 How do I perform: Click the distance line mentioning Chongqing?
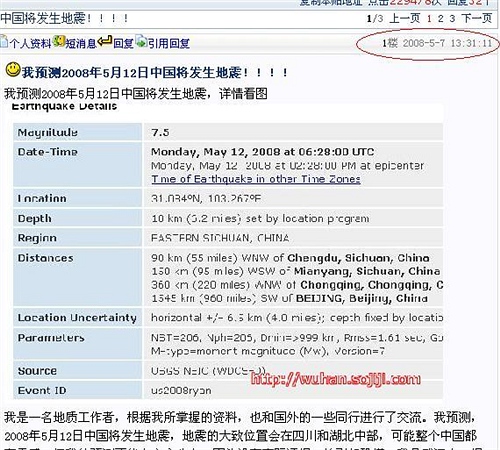pyautogui.click(x=297, y=285)
